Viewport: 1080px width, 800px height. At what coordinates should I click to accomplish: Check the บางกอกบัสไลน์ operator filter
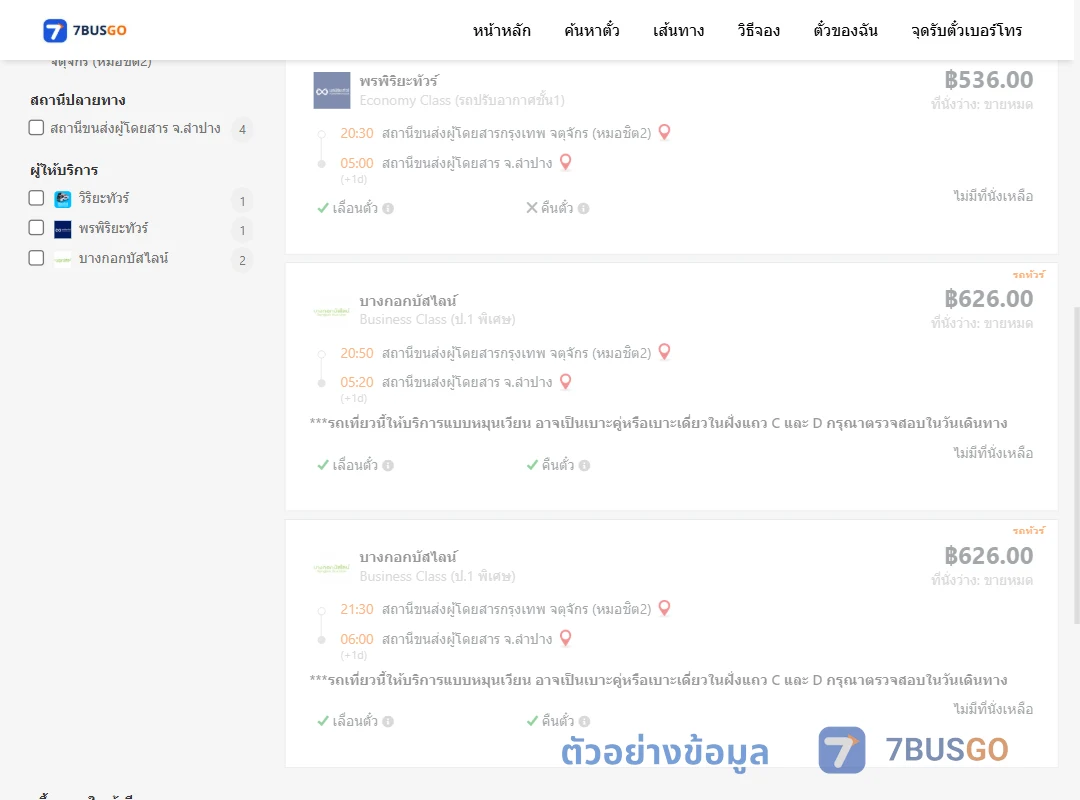(37, 258)
